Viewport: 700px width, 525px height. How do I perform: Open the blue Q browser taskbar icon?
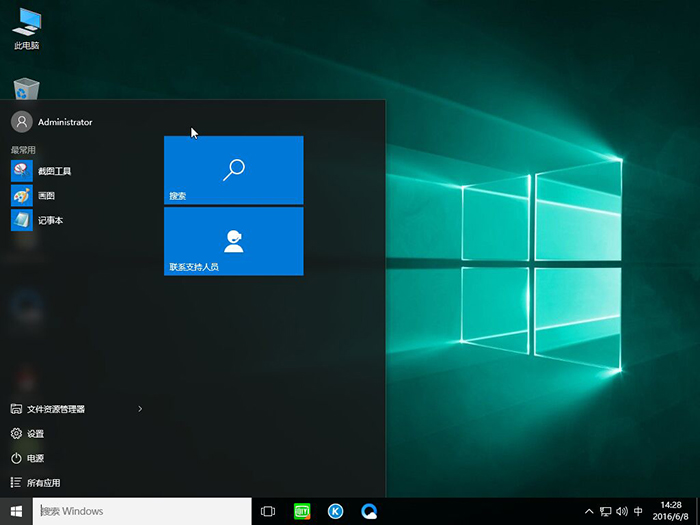click(370, 511)
